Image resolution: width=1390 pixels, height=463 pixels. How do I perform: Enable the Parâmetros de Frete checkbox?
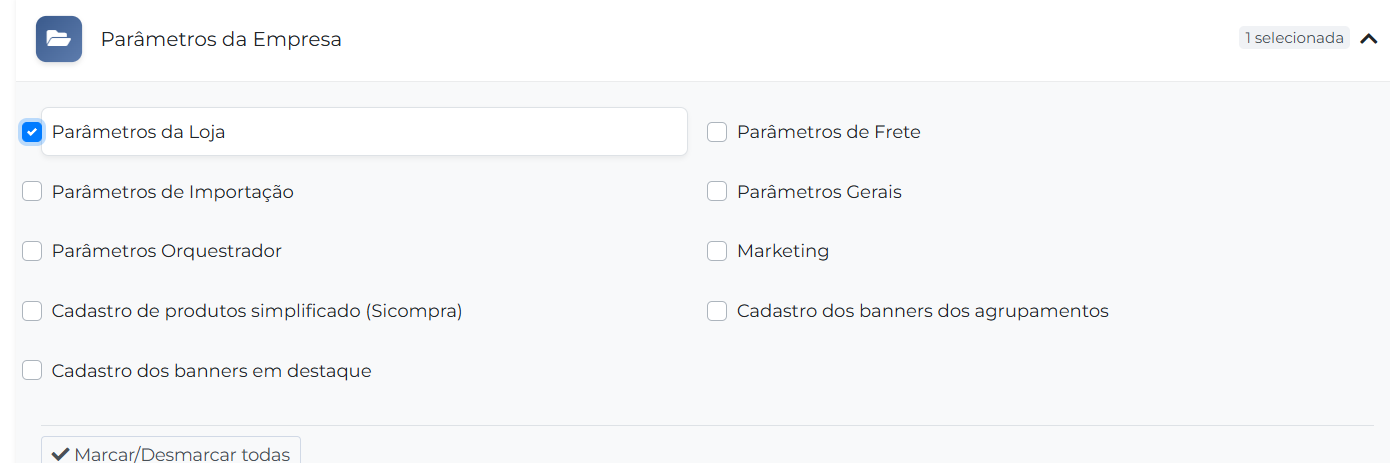point(717,132)
